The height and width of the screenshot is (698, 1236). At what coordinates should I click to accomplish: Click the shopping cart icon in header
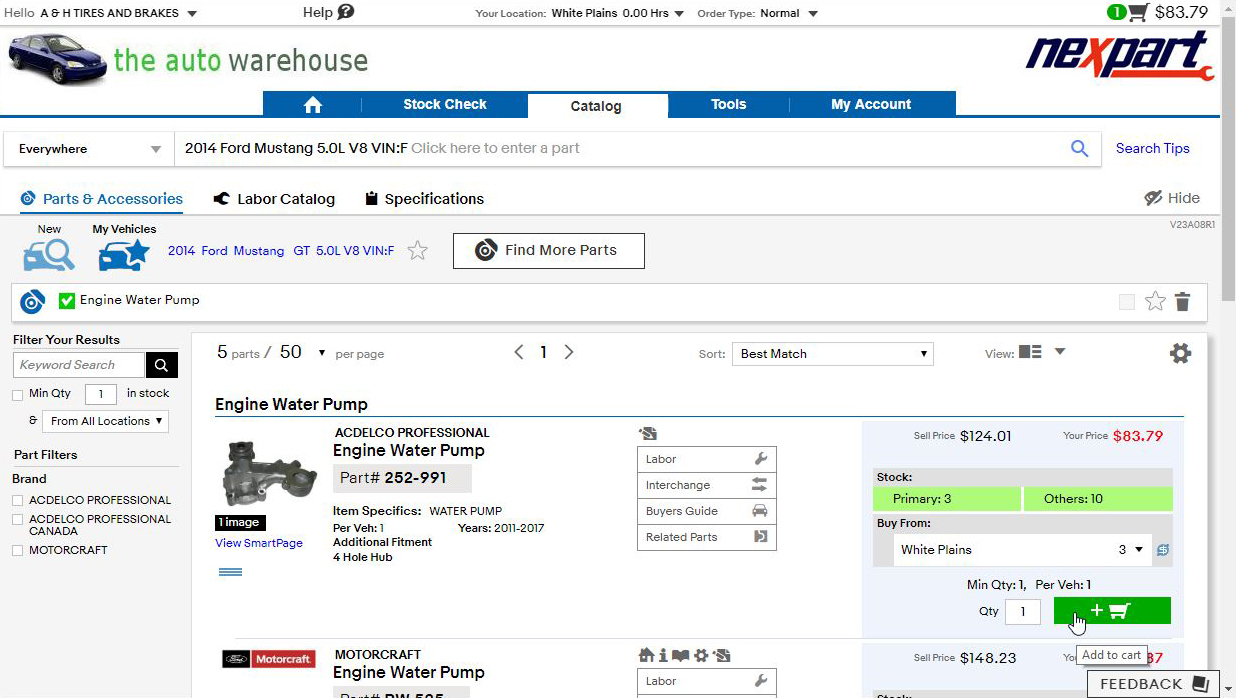tap(1138, 13)
